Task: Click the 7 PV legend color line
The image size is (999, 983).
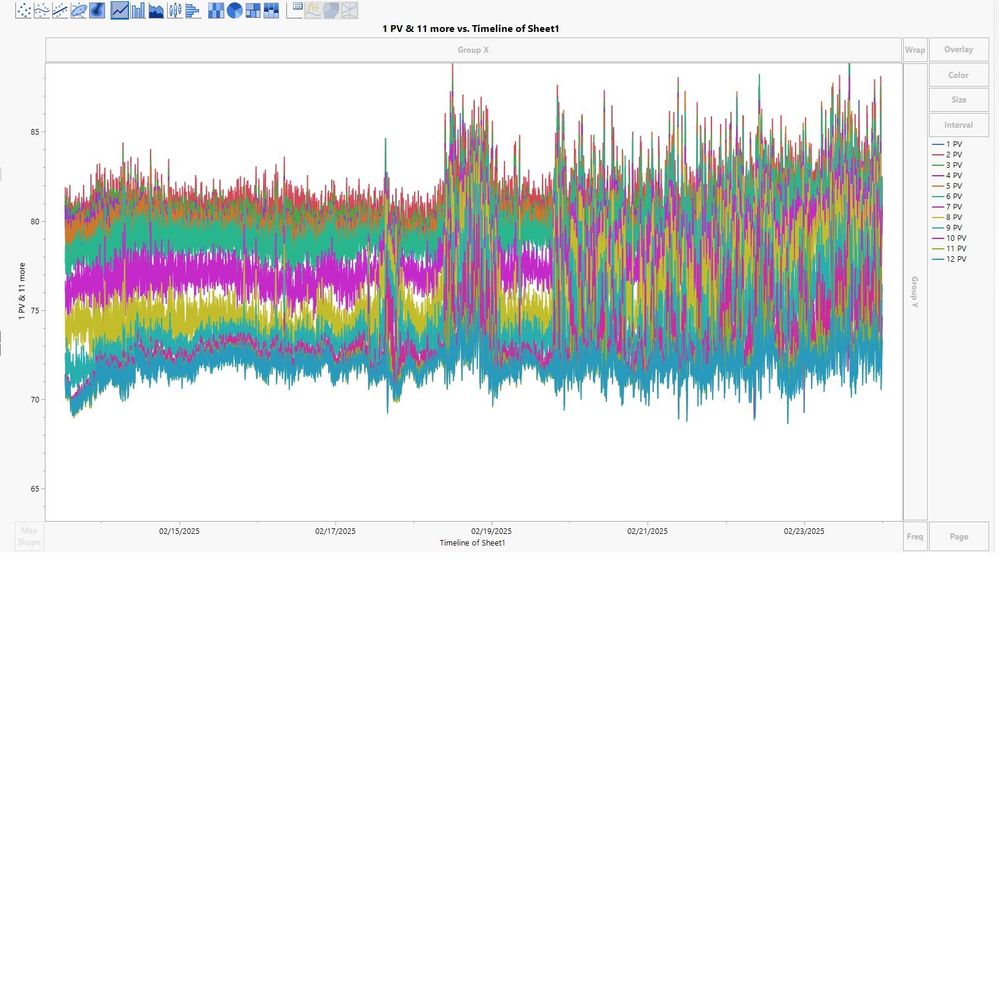Action: tap(937, 207)
